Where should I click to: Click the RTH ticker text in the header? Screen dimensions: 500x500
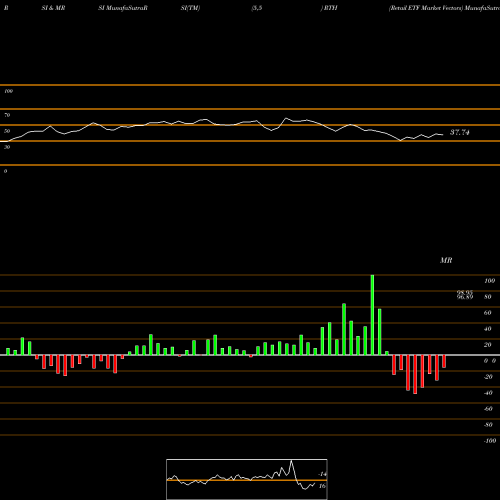point(331,8)
